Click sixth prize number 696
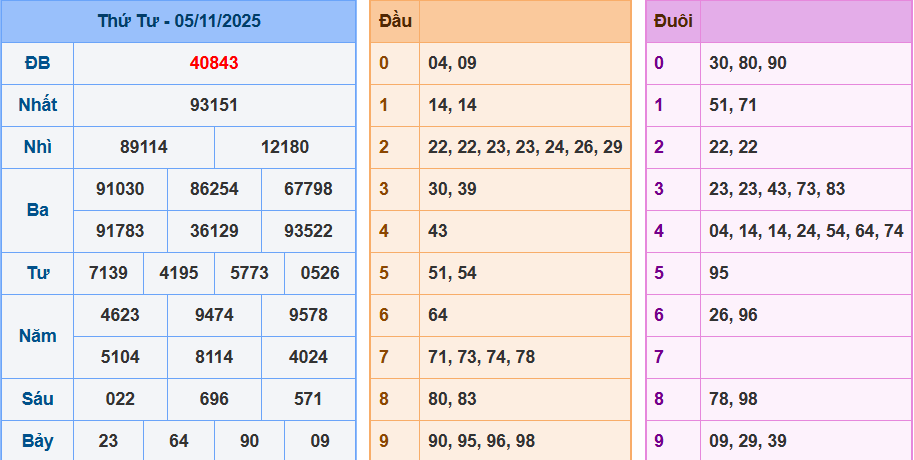Viewport: 914px width, 460px height. point(214,399)
